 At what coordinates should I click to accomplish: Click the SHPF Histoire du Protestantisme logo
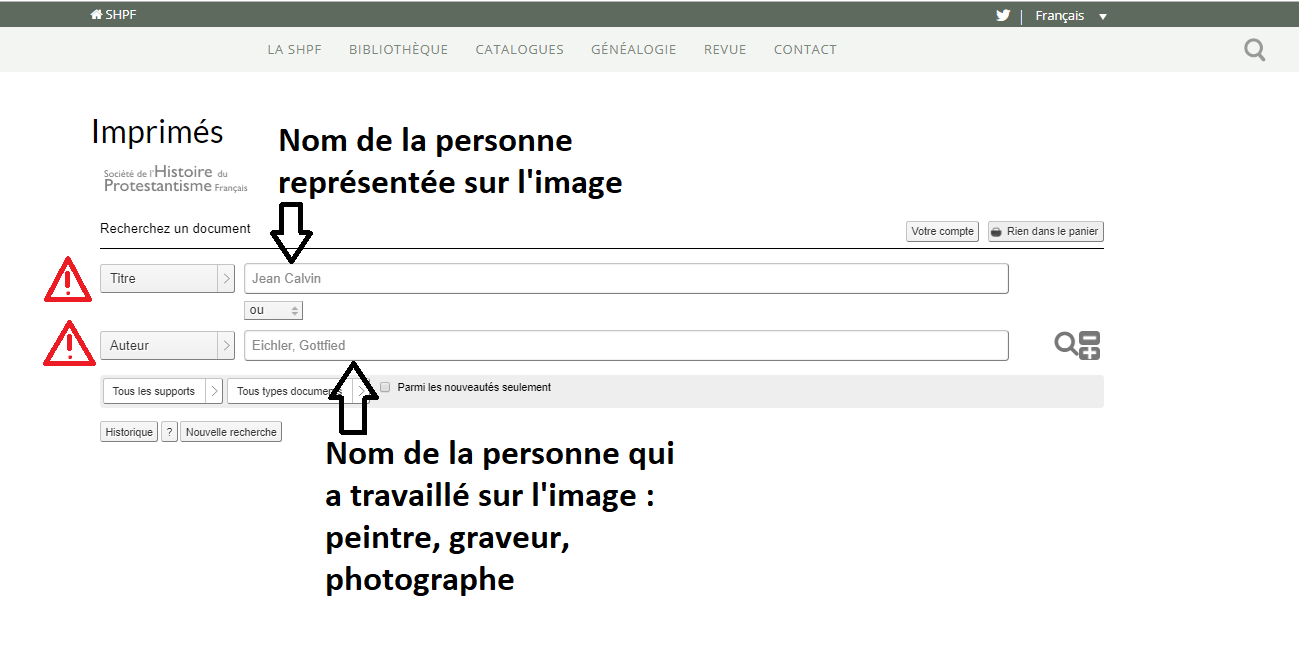(x=175, y=180)
